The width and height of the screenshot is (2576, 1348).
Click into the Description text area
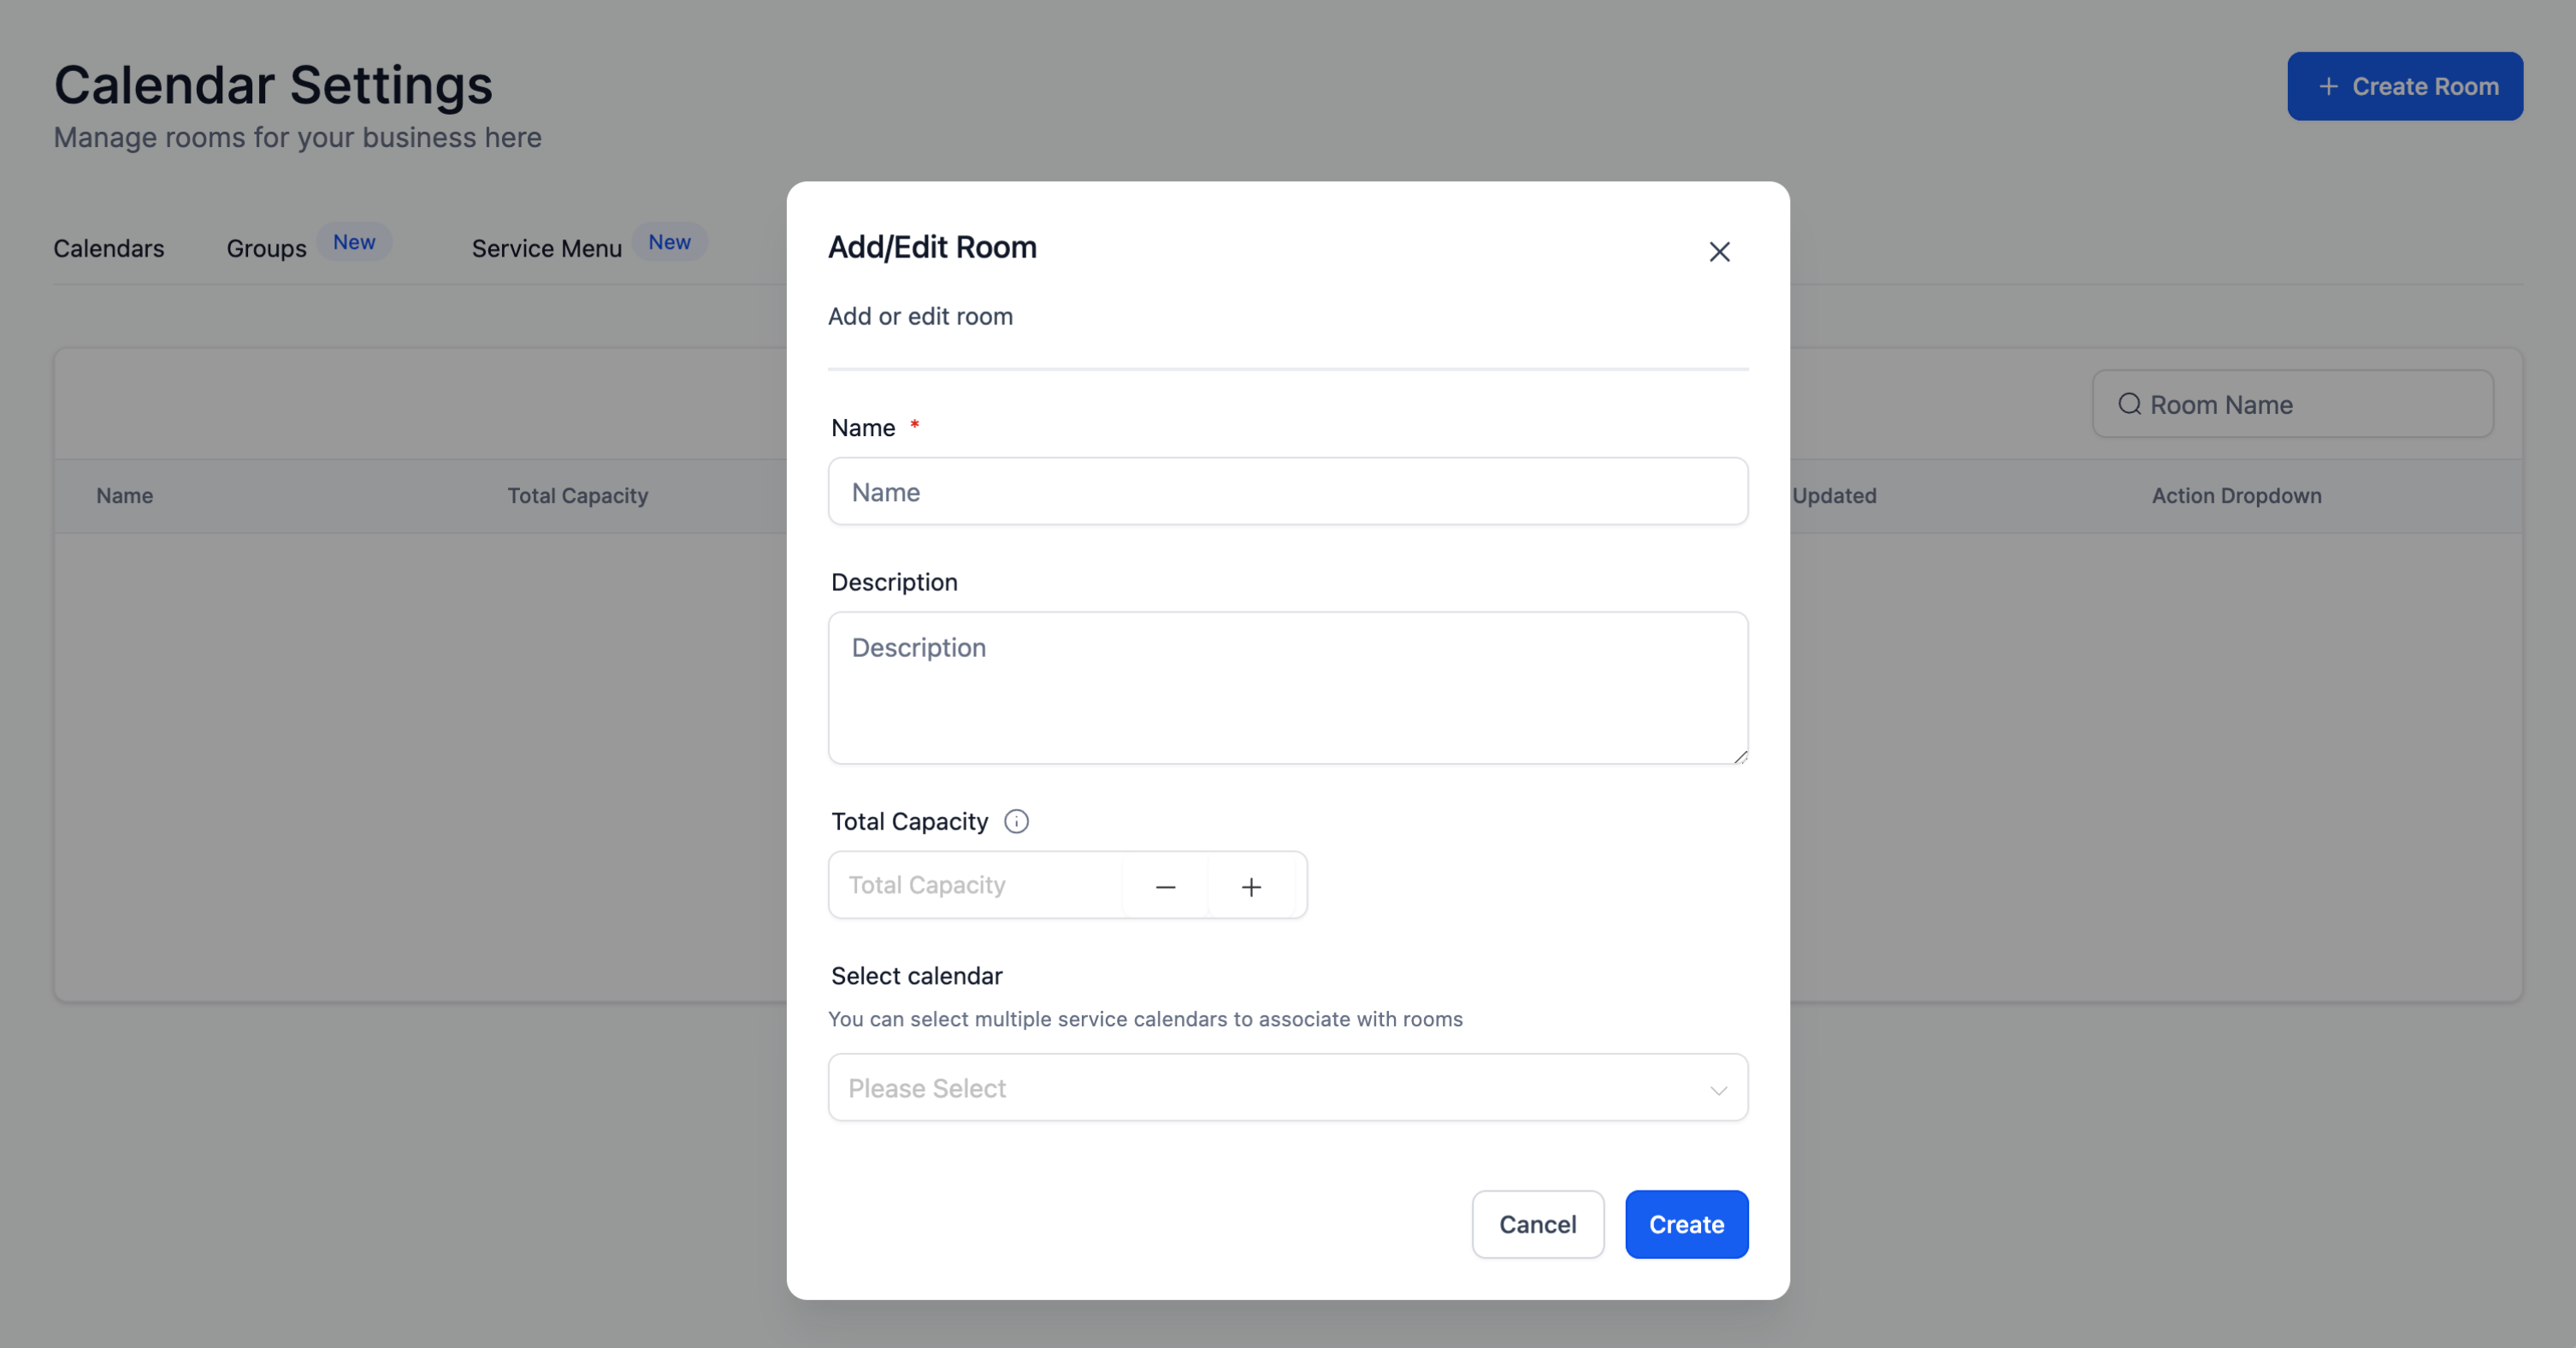[x=1287, y=688]
